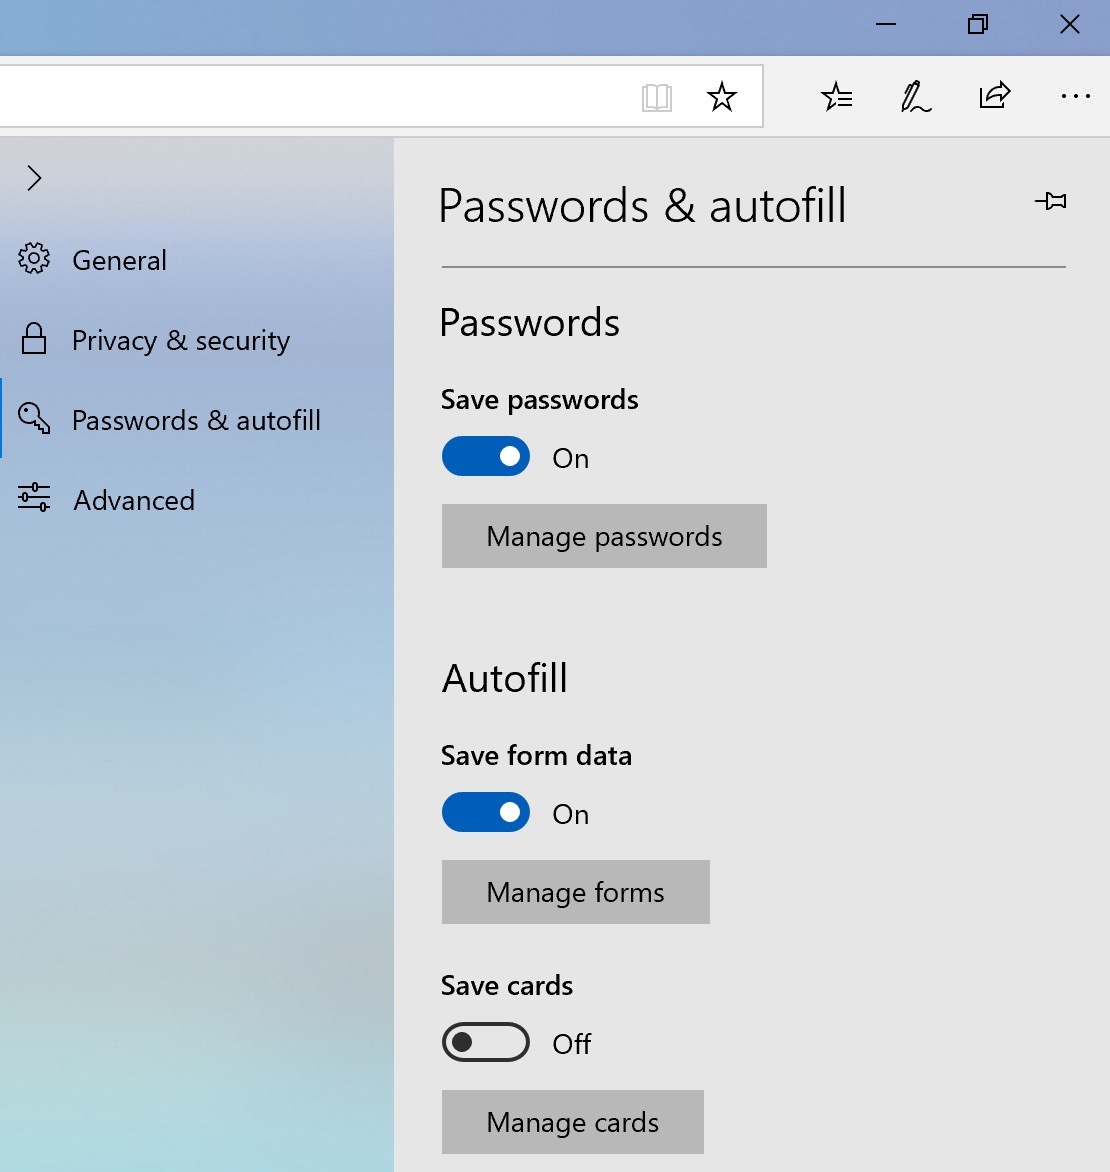Click the Manage passwords button
Image resolution: width=1110 pixels, height=1172 pixels.
pos(604,537)
